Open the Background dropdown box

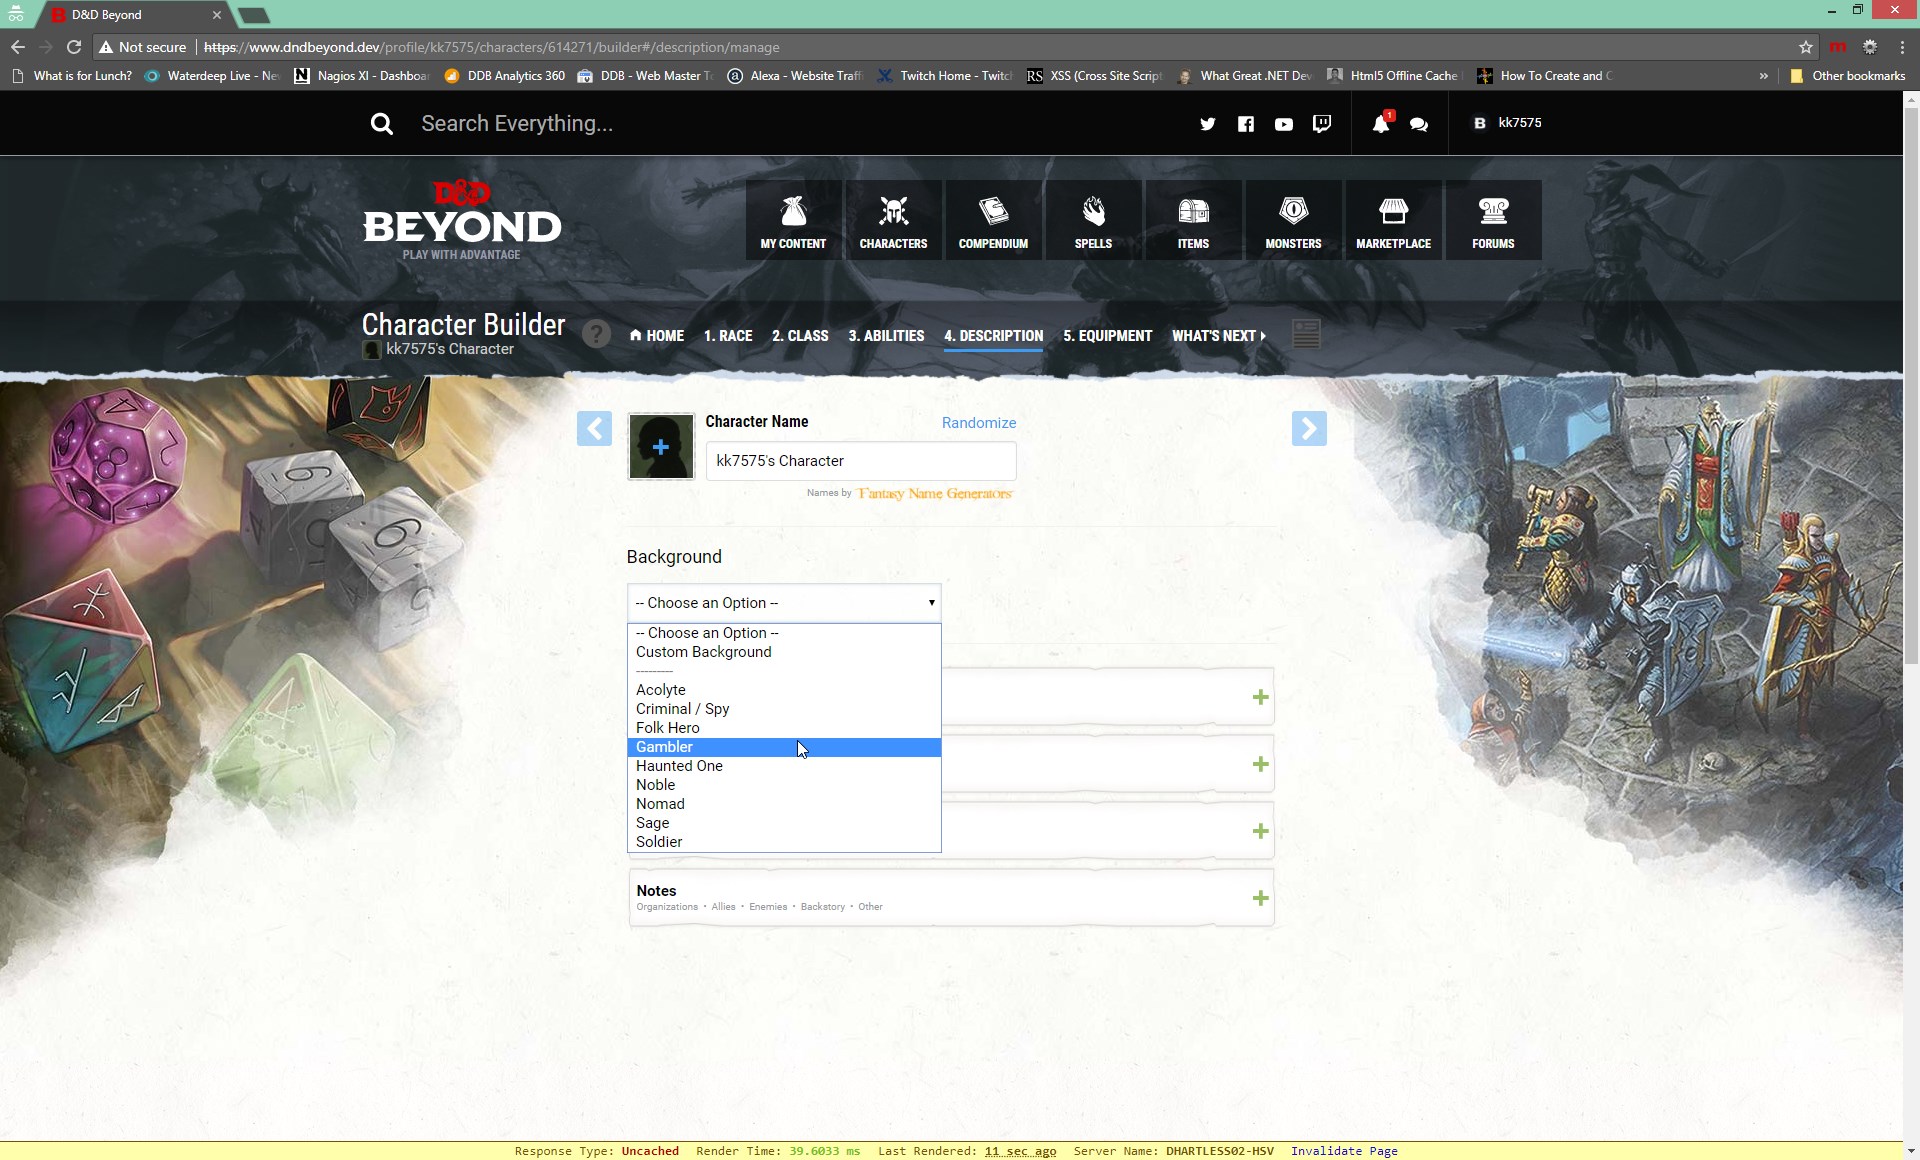[x=784, y=603]
